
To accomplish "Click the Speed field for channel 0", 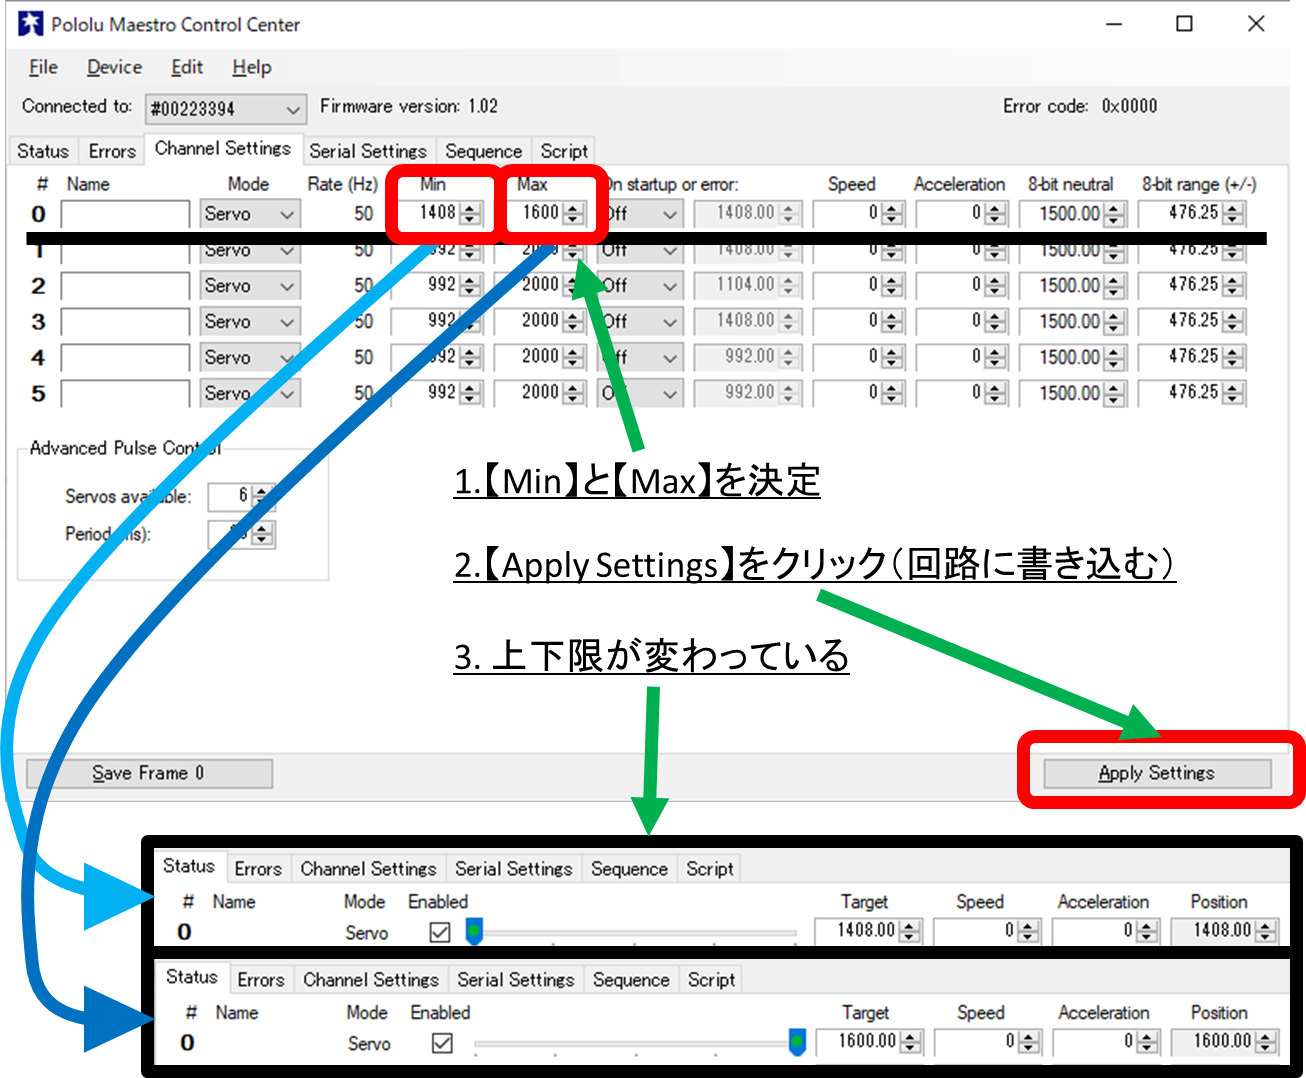I will pyautogui.click(x=848, y=213).
